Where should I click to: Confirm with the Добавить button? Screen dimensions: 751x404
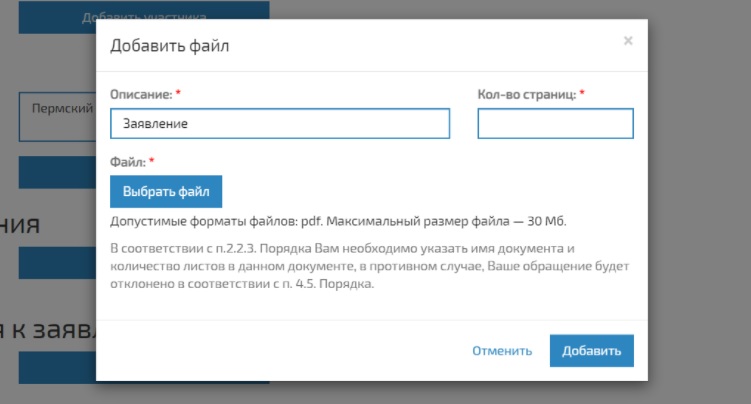coord(592,351)
